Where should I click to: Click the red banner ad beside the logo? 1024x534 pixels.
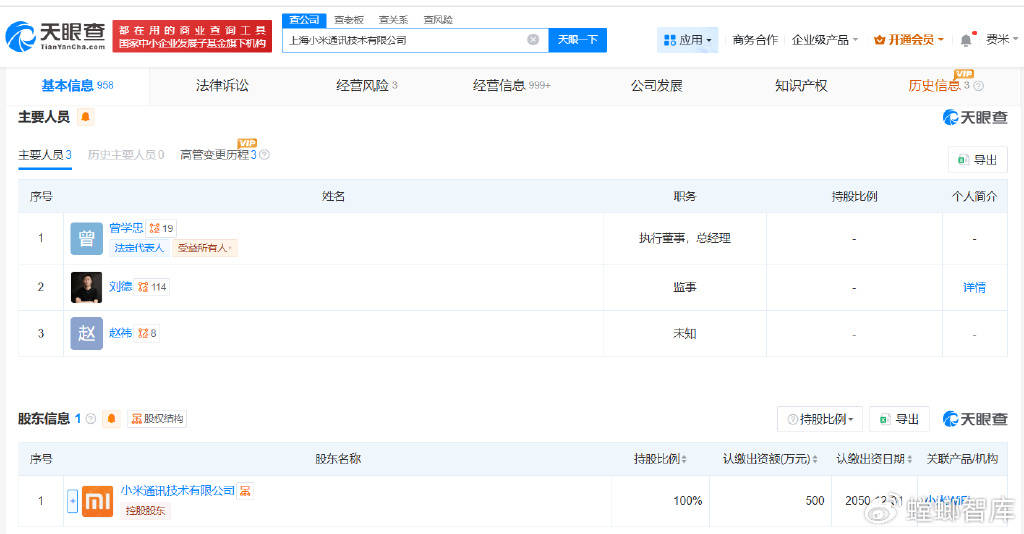click(192, 36)
